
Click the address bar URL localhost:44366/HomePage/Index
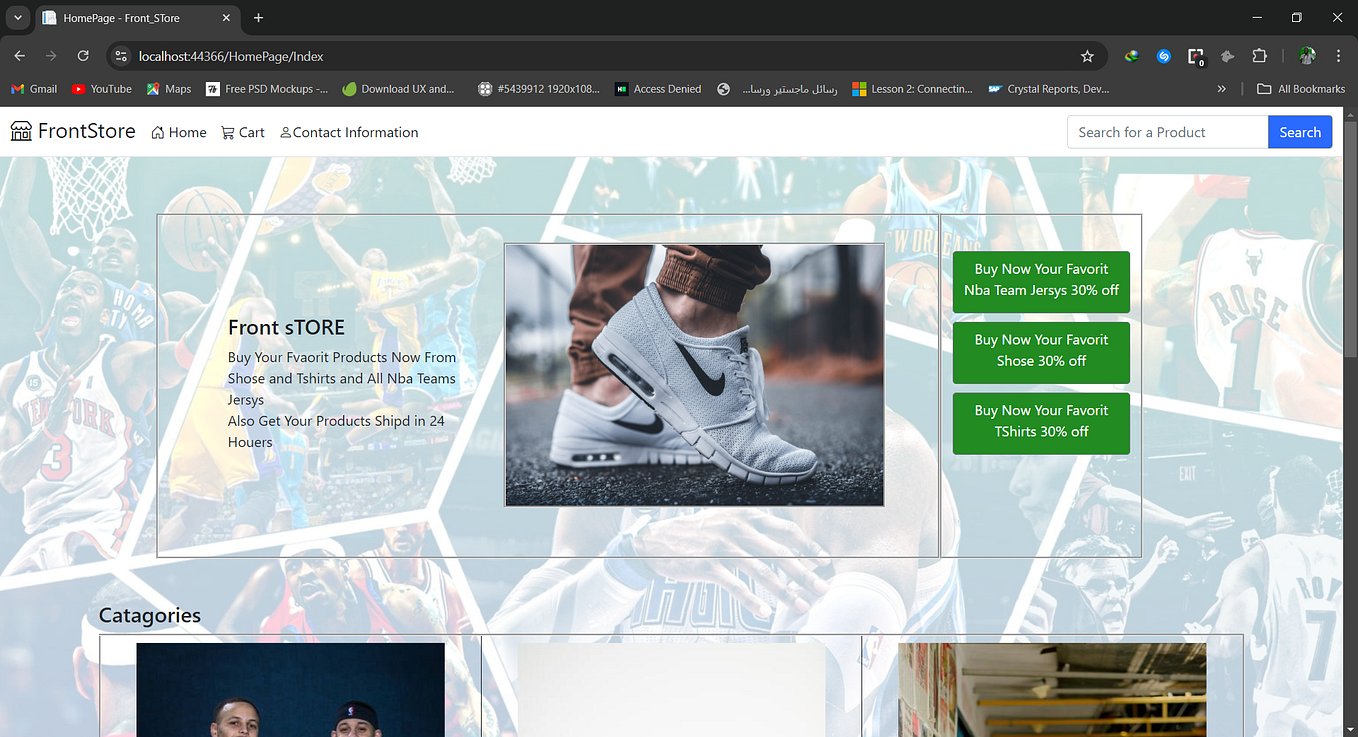(231, 56)
